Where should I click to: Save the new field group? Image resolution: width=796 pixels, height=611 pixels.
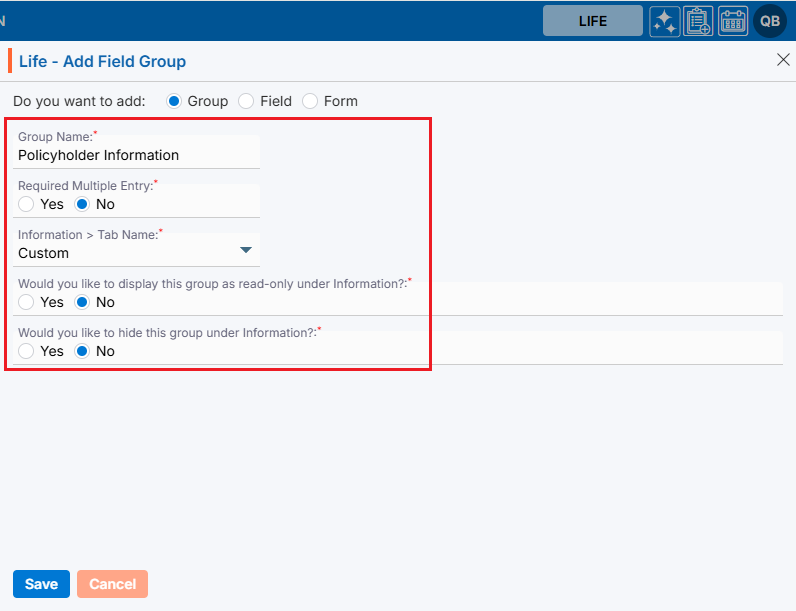pos(41,584)
